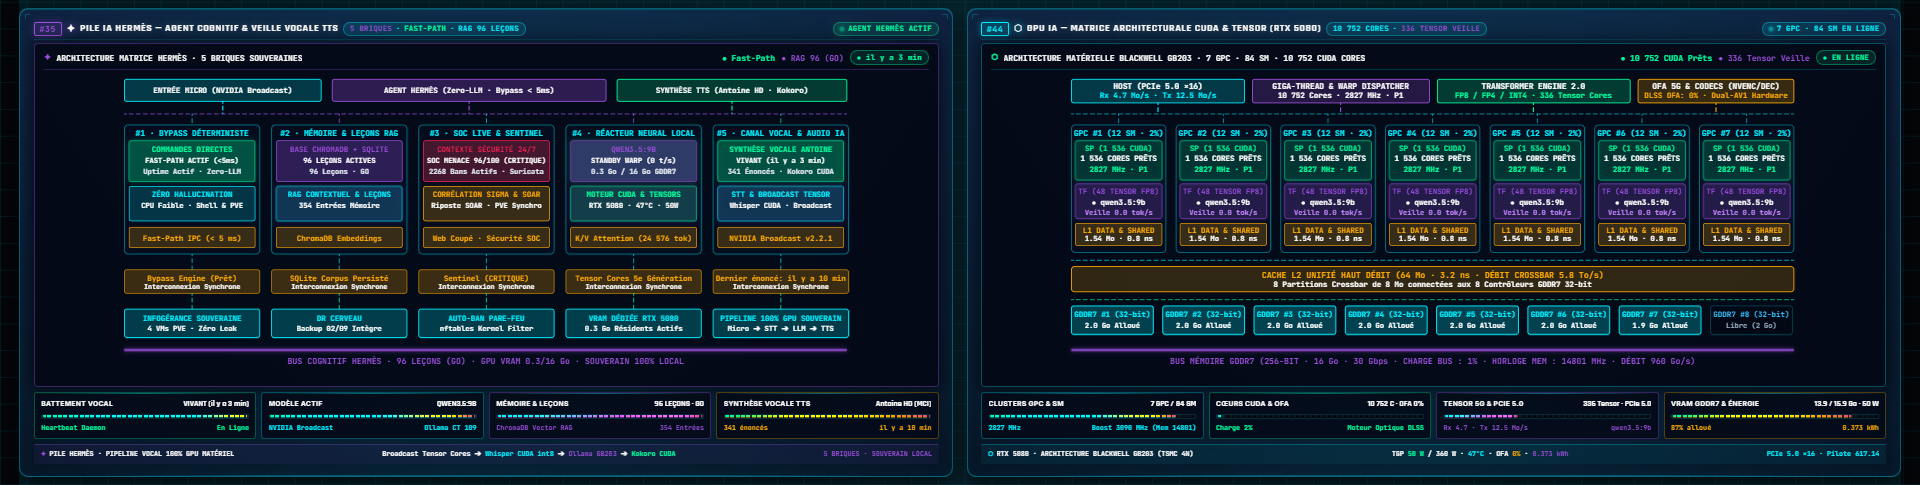Open the PIPELINE 100% GPU SOUVERAIN box
This screenshot has height=485, width=1920.
pos(781,322)
